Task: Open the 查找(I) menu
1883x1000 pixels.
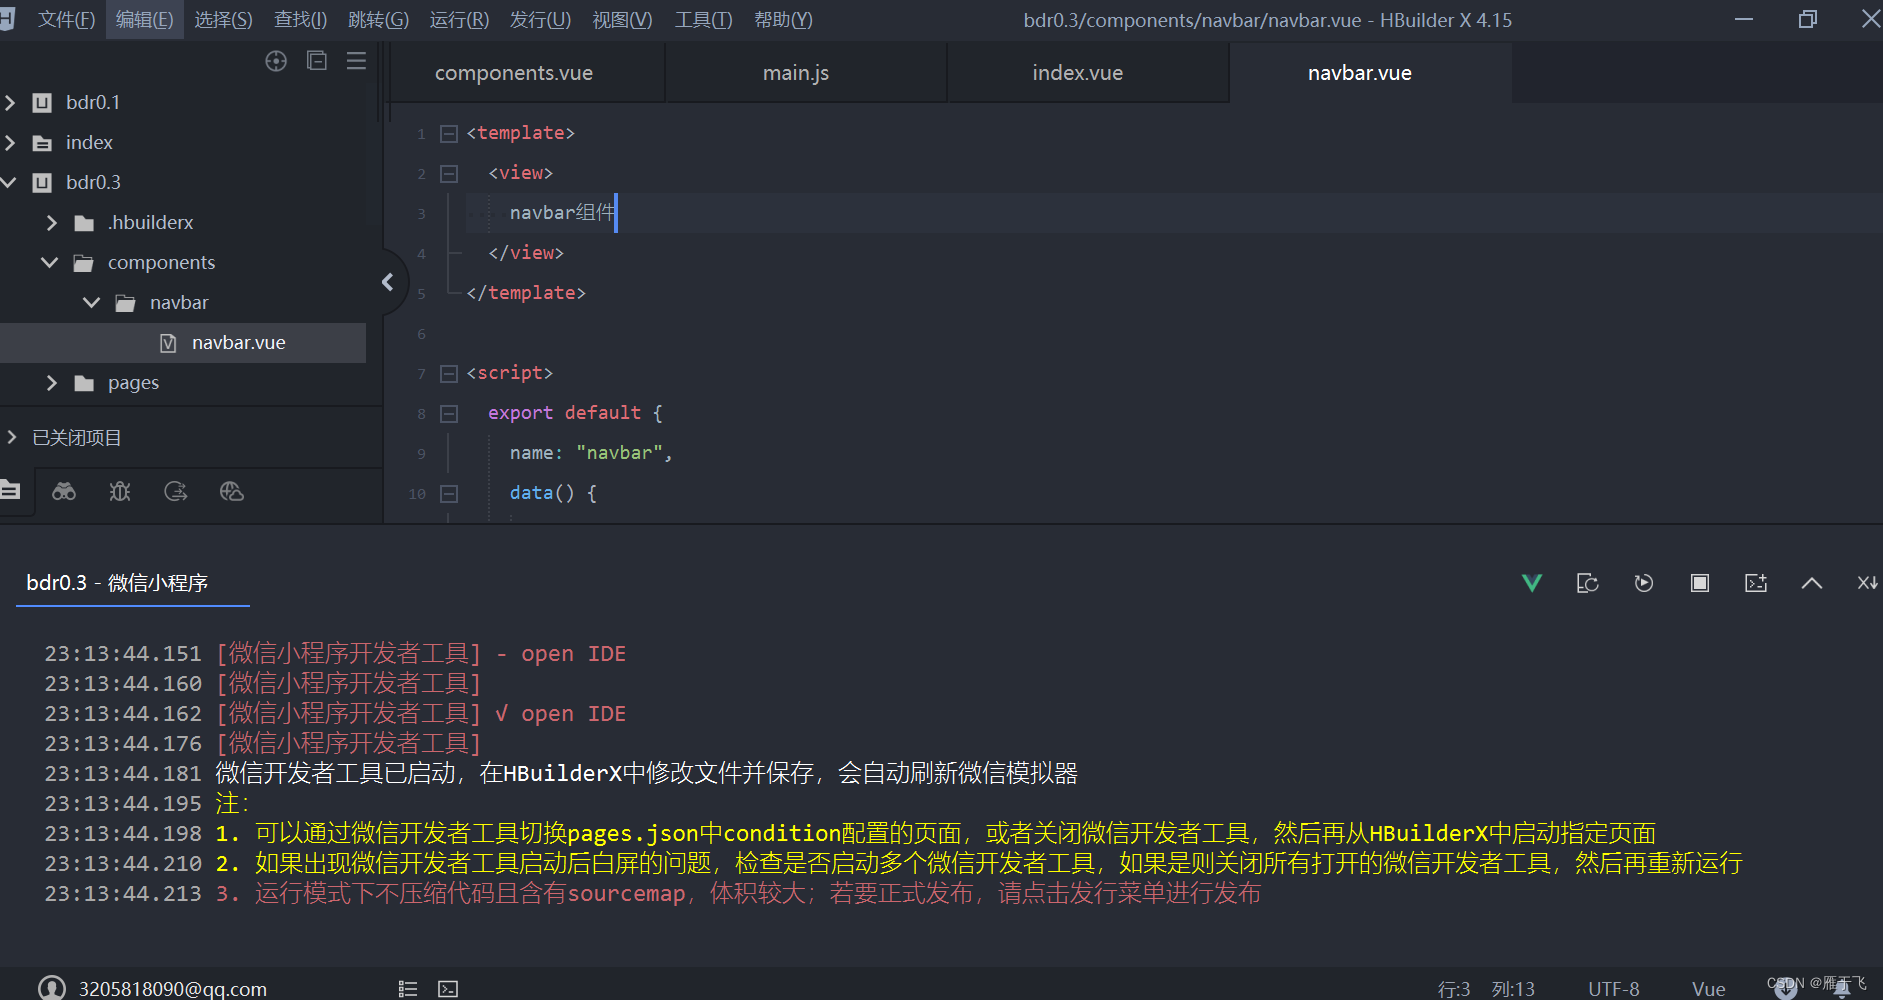Action: (300, 20)
